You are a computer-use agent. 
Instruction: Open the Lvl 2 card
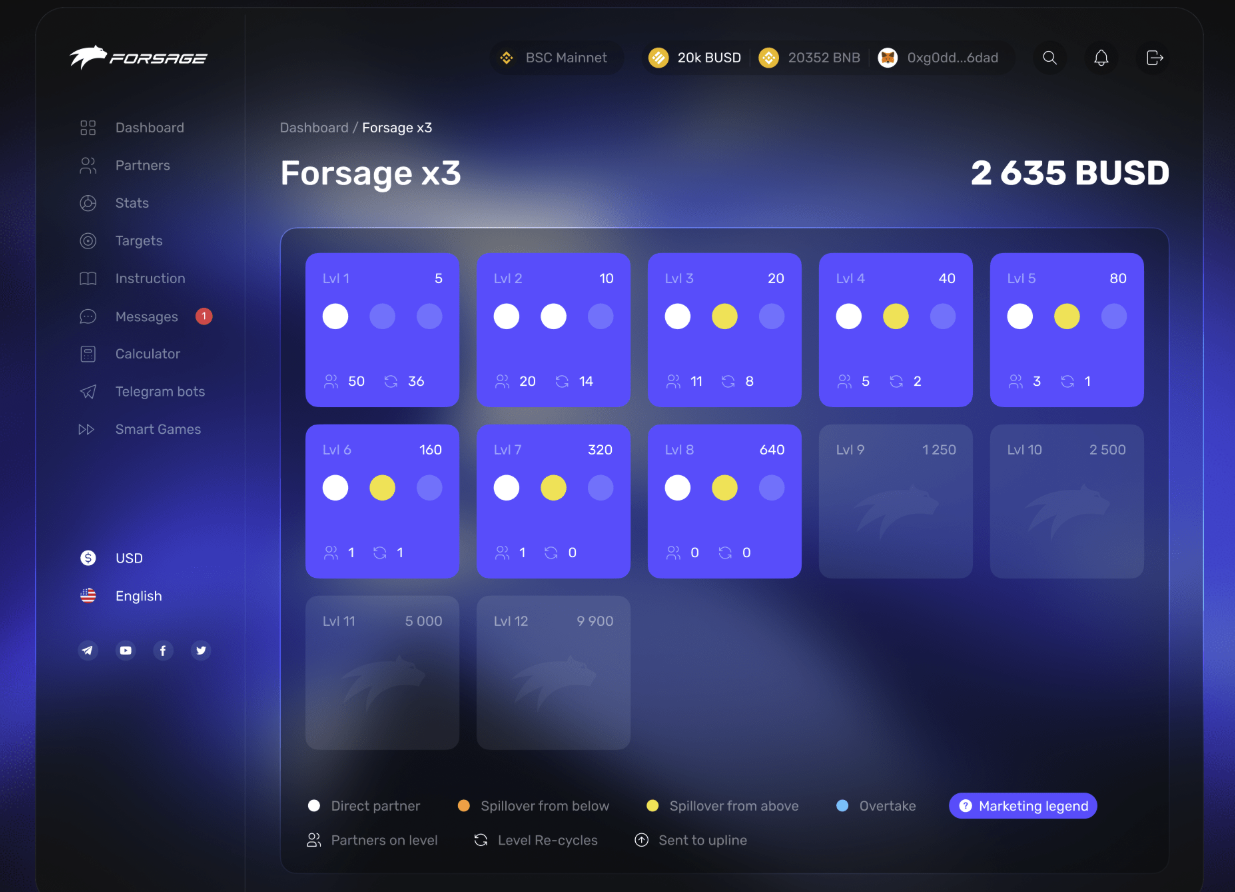[553, 330]
